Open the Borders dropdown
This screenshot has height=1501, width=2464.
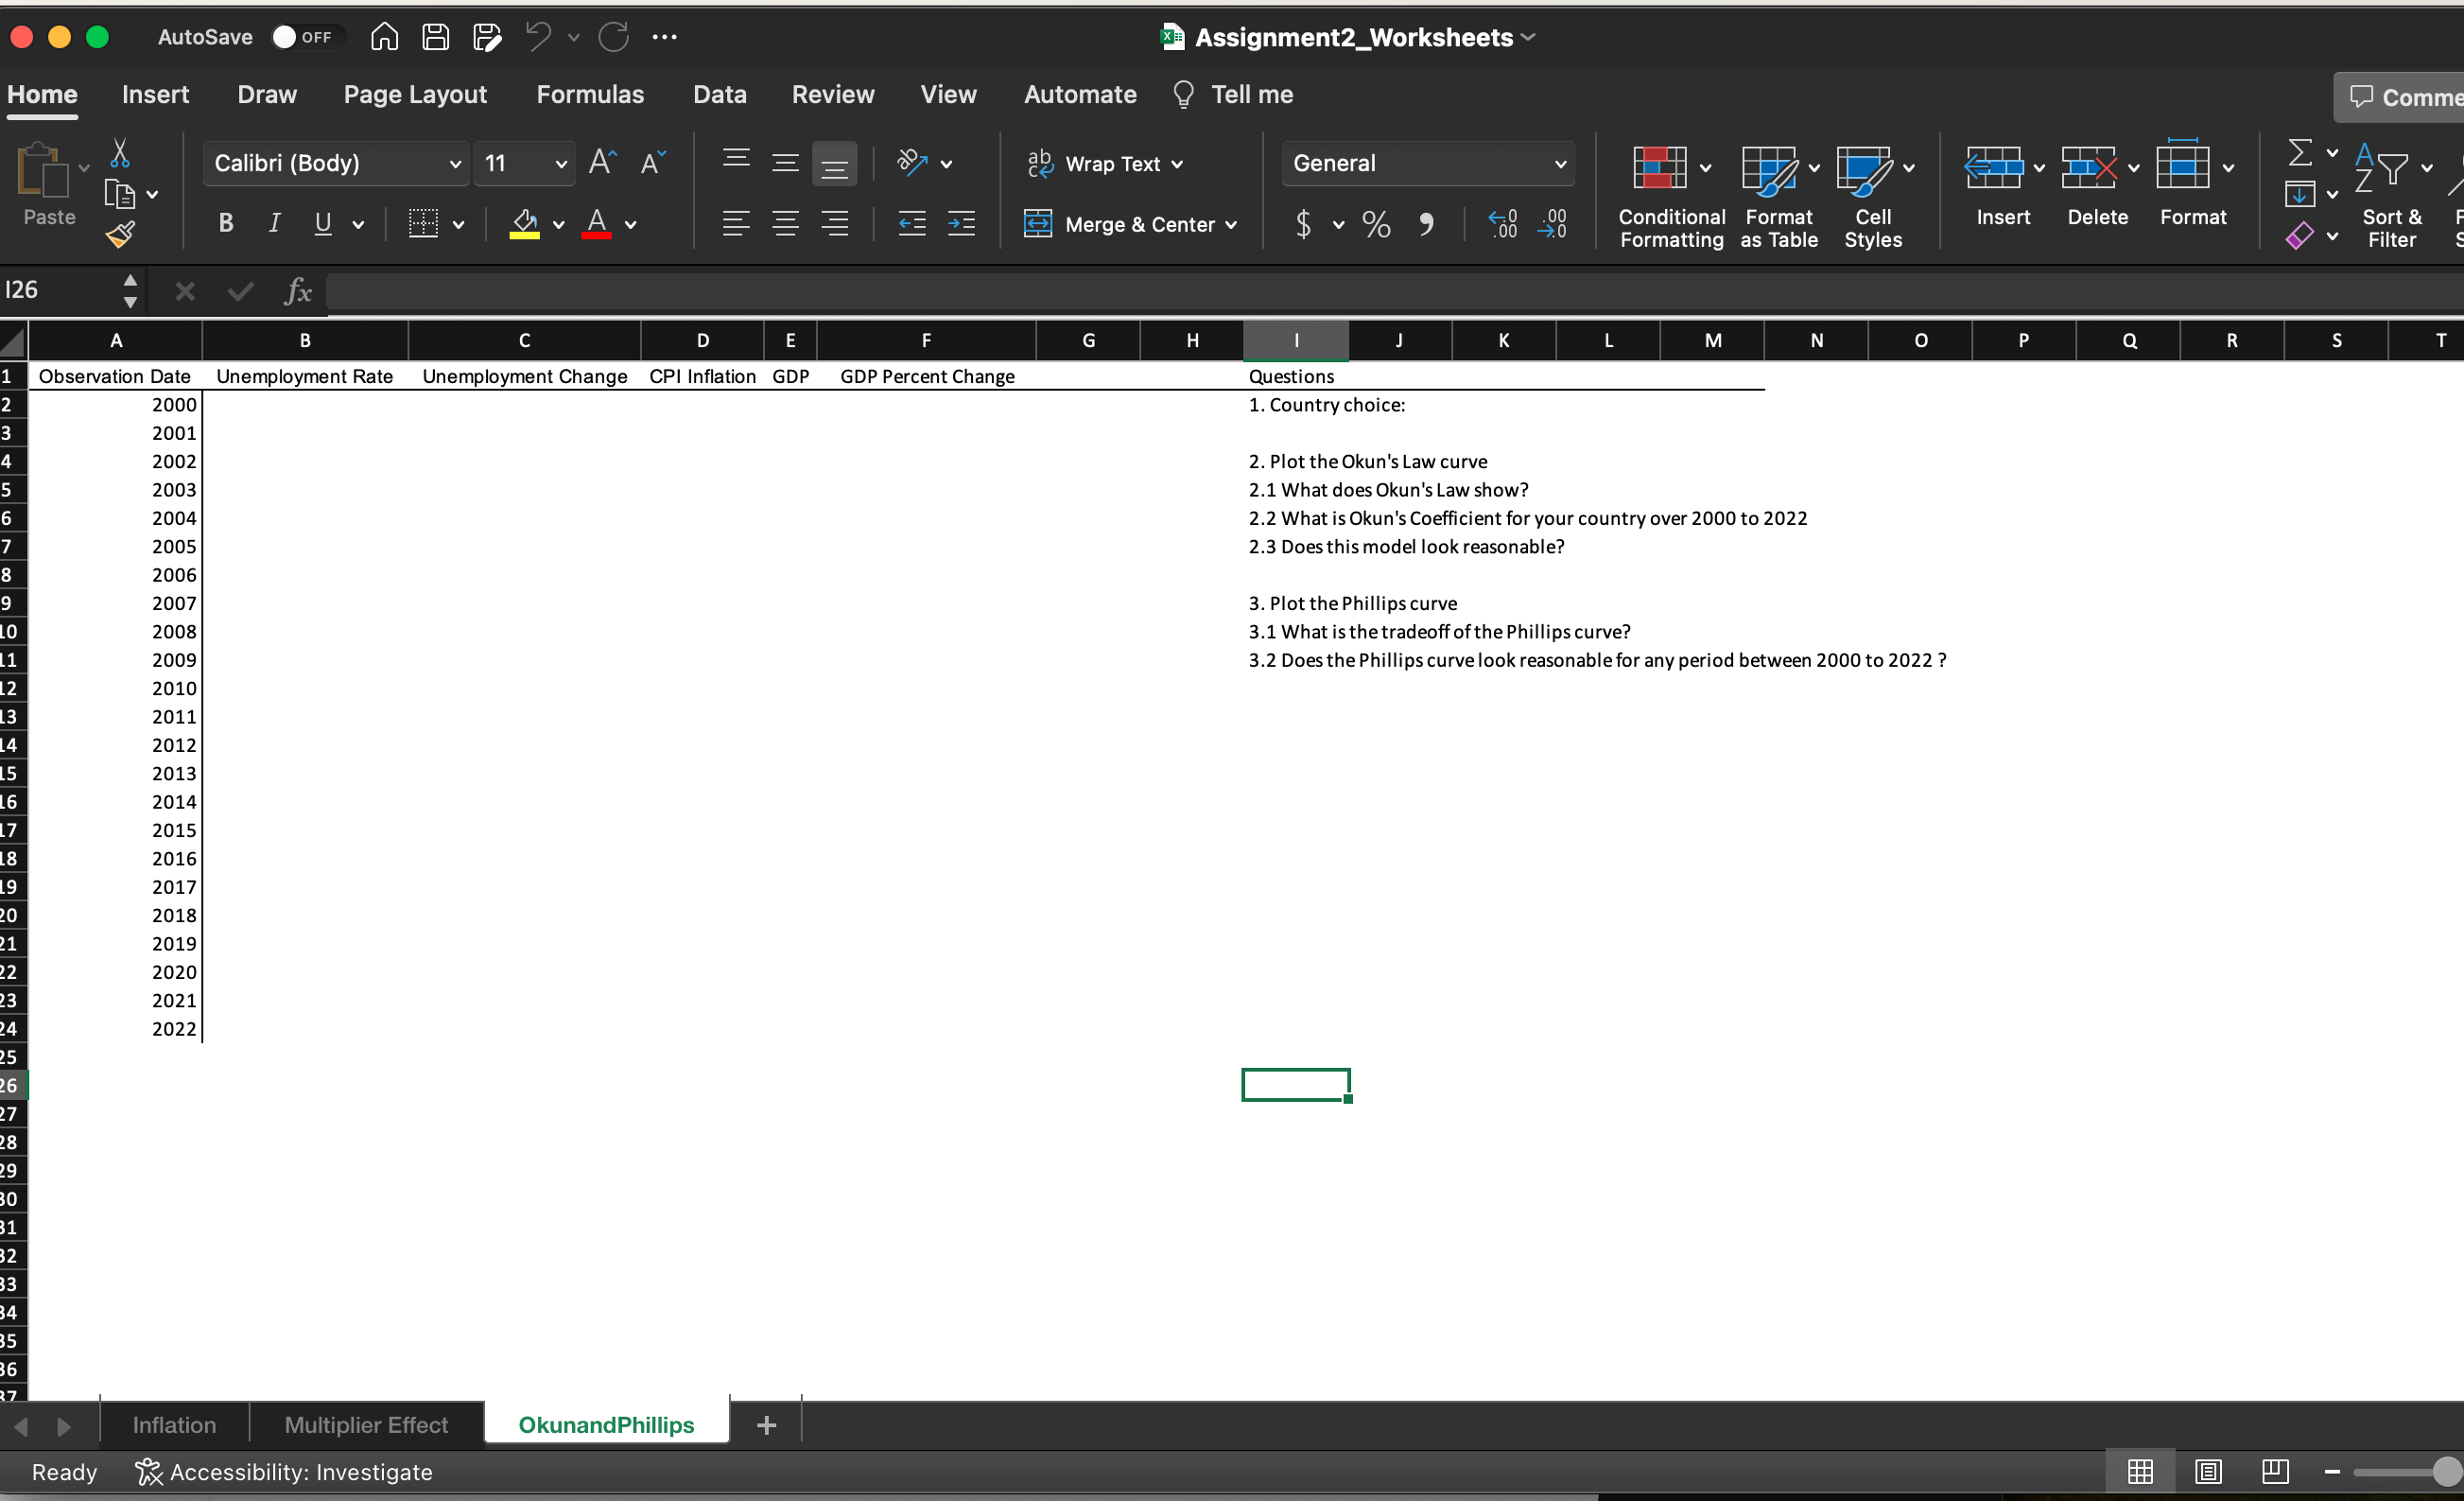(458, 224)
